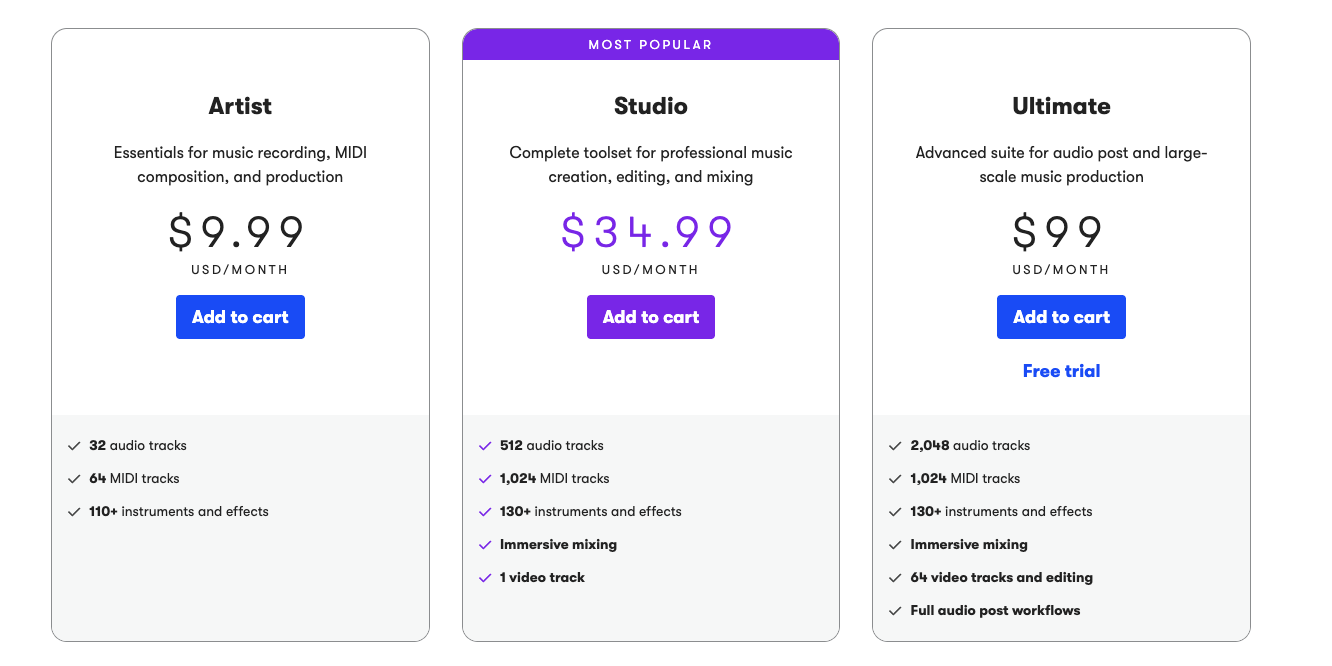Image resolution: width=1332 pixels, height=666 pixels.
Task: Click the Studio plan heading
Action: (x=651, y=106)
